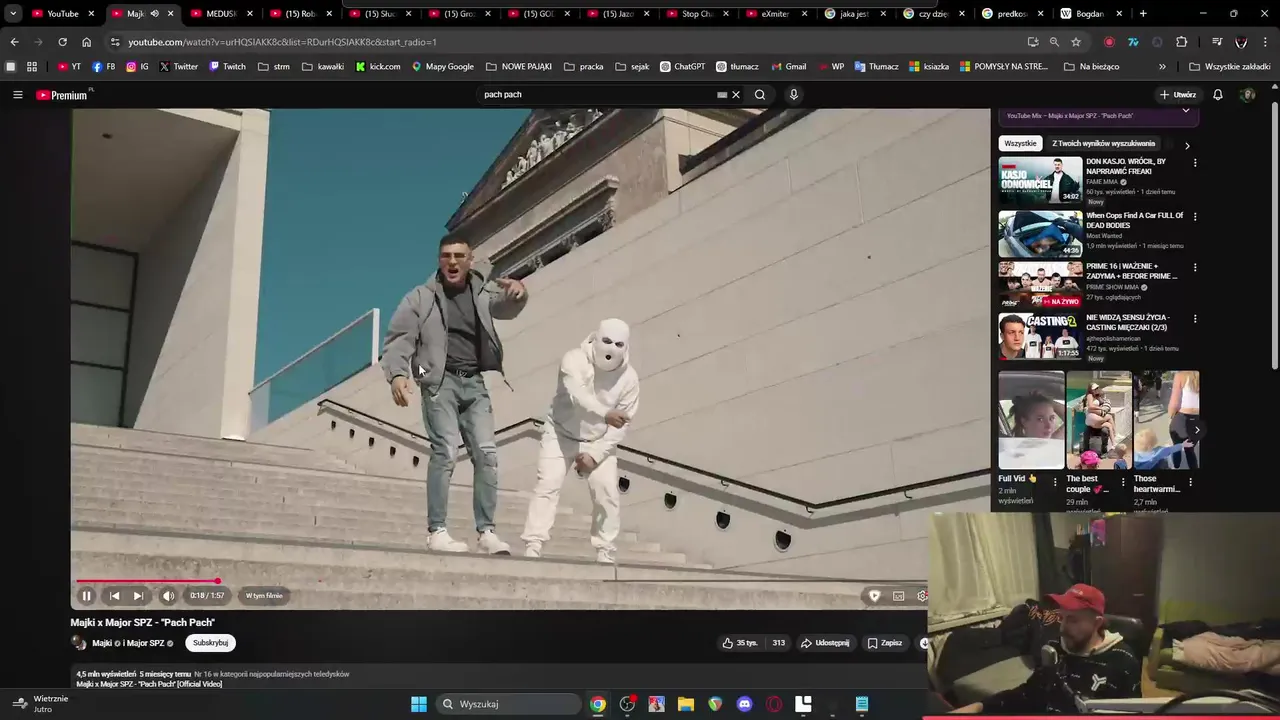Open options for 'PRIME 16' video
This screenshot has width=1280, height=720.
tap(1195, 268)
